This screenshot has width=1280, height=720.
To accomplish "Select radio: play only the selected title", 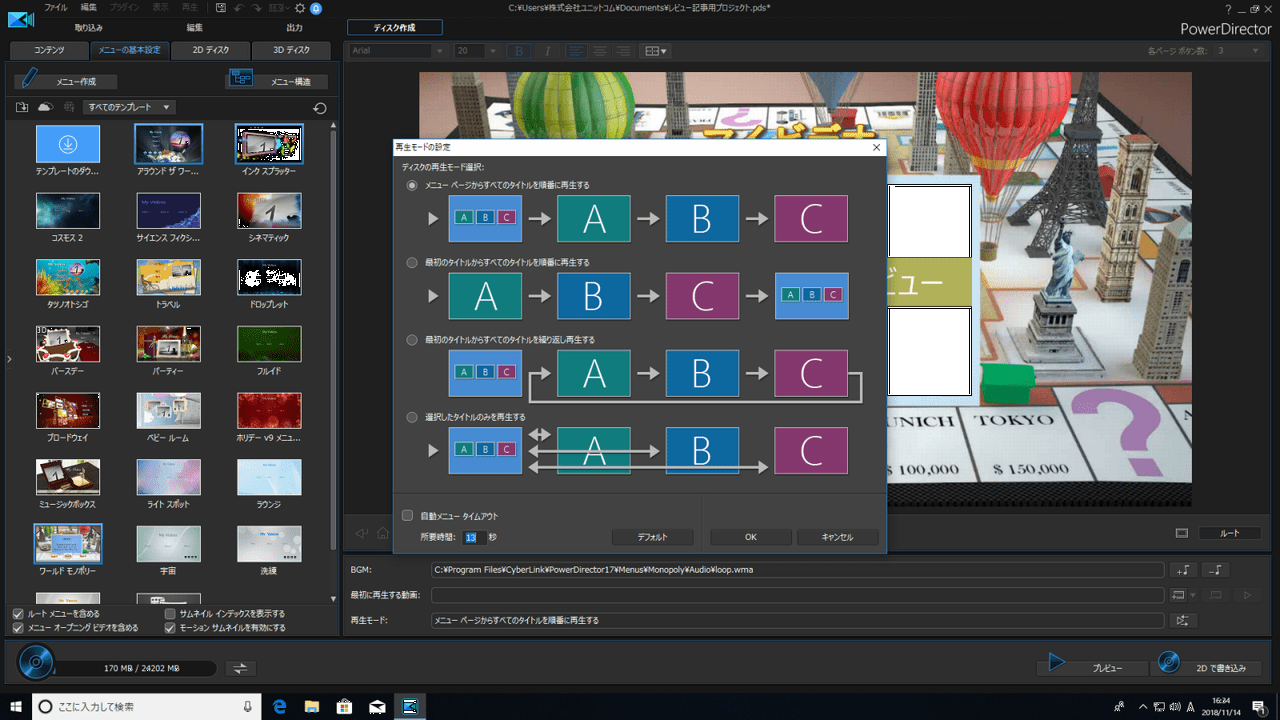I will point(412,417).
